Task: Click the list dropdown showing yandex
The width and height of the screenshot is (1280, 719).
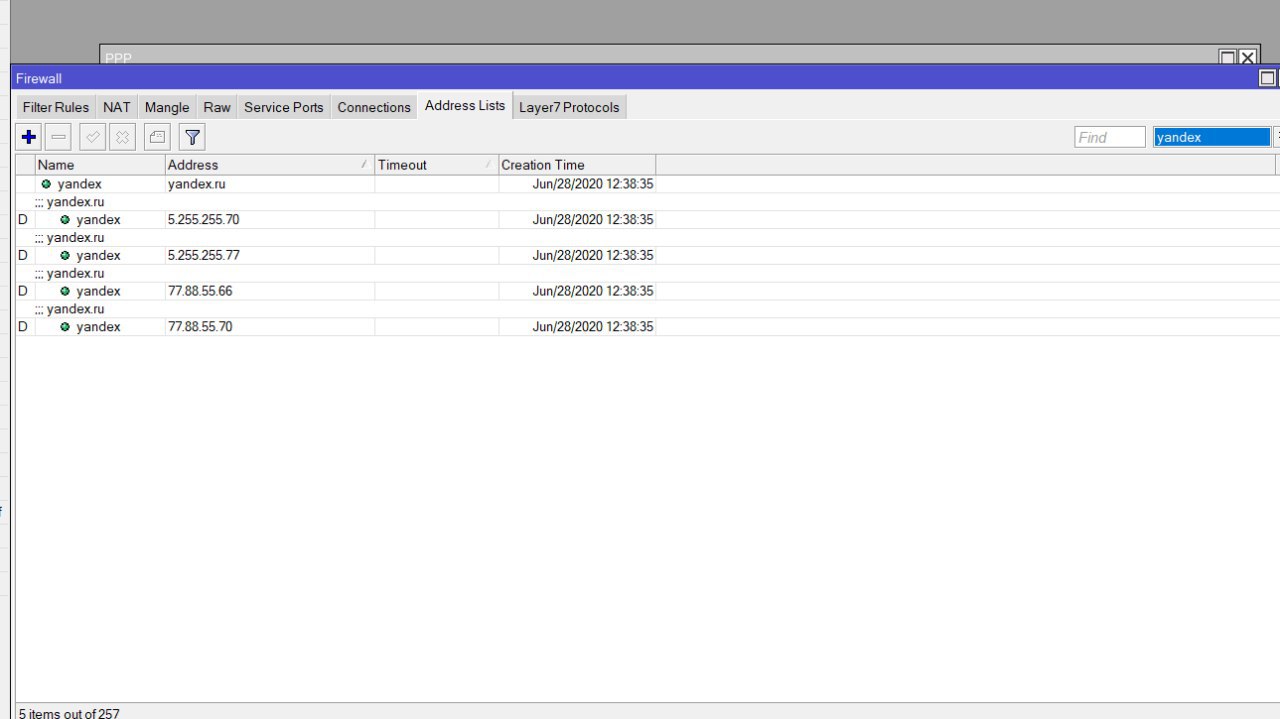Action: tap(1212, 137)
